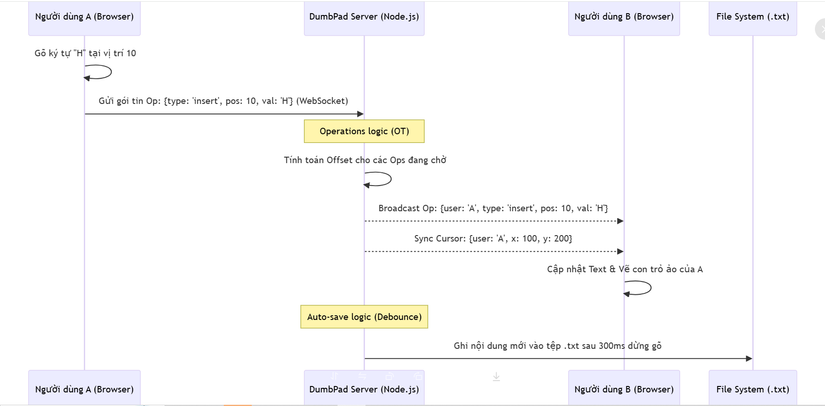
Task: Select the yellow Auto-save logic (Debounce) note
Action: (x=364, y=317)
